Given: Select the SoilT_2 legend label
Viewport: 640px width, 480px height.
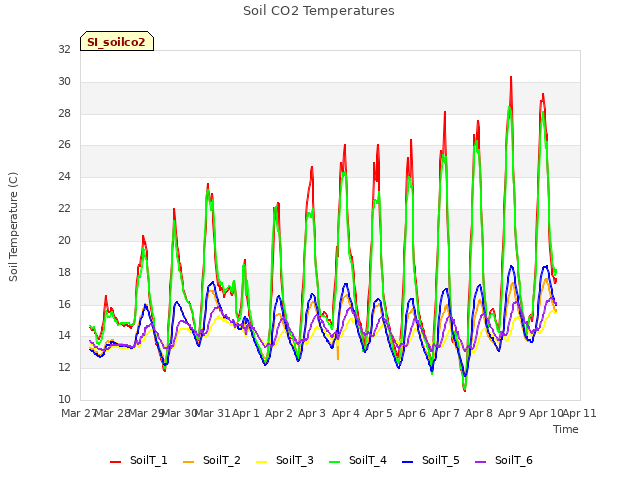Looking at the screenshot, I should pyautogui.click(x=222, y=460).
